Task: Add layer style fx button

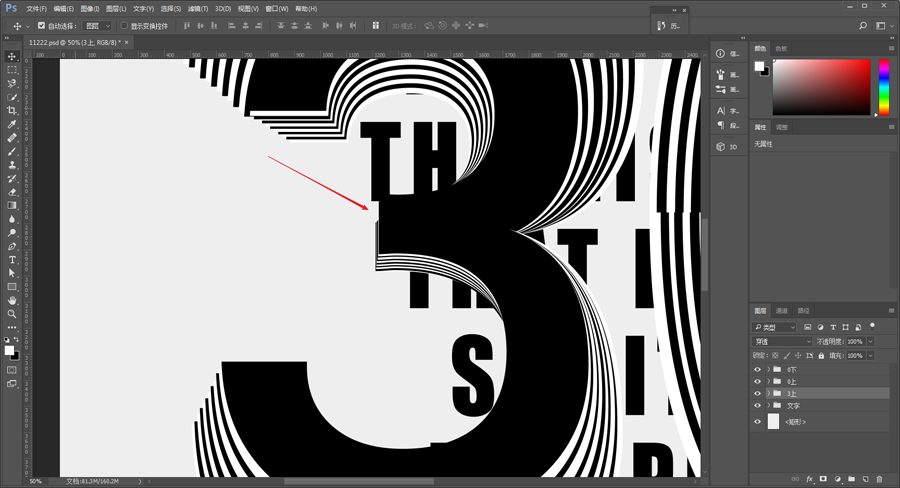Action: pos(809,479)
